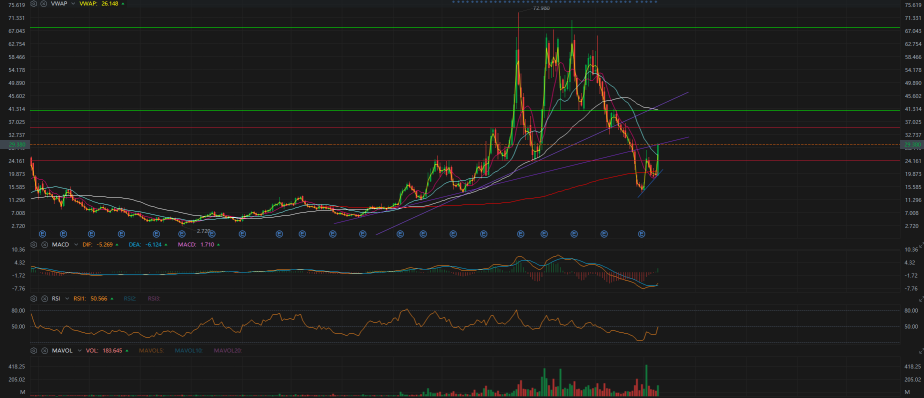The image size is (924, 398).
Task: Maximize the RSI panel using its expand icon
Action: (x=921, y=299)
